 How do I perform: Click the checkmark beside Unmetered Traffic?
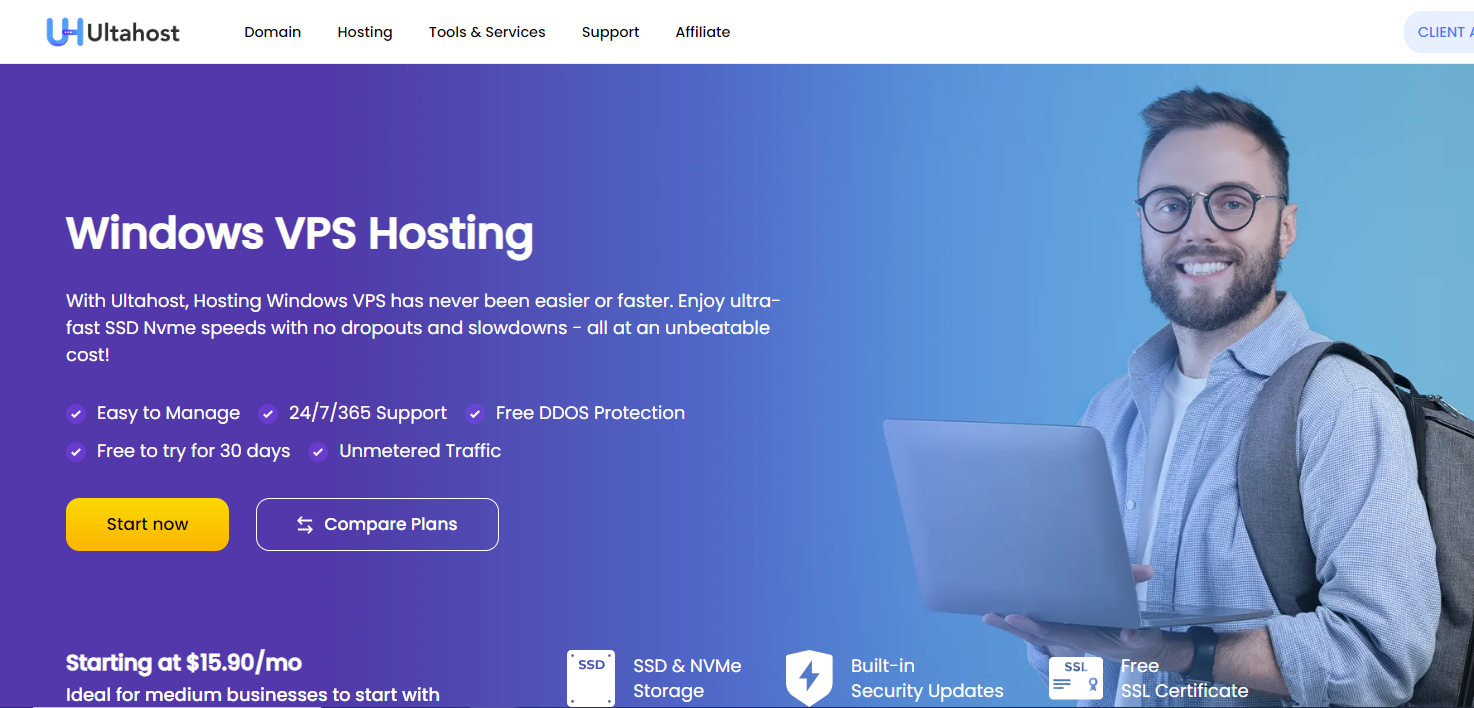(x=318, y=452)
